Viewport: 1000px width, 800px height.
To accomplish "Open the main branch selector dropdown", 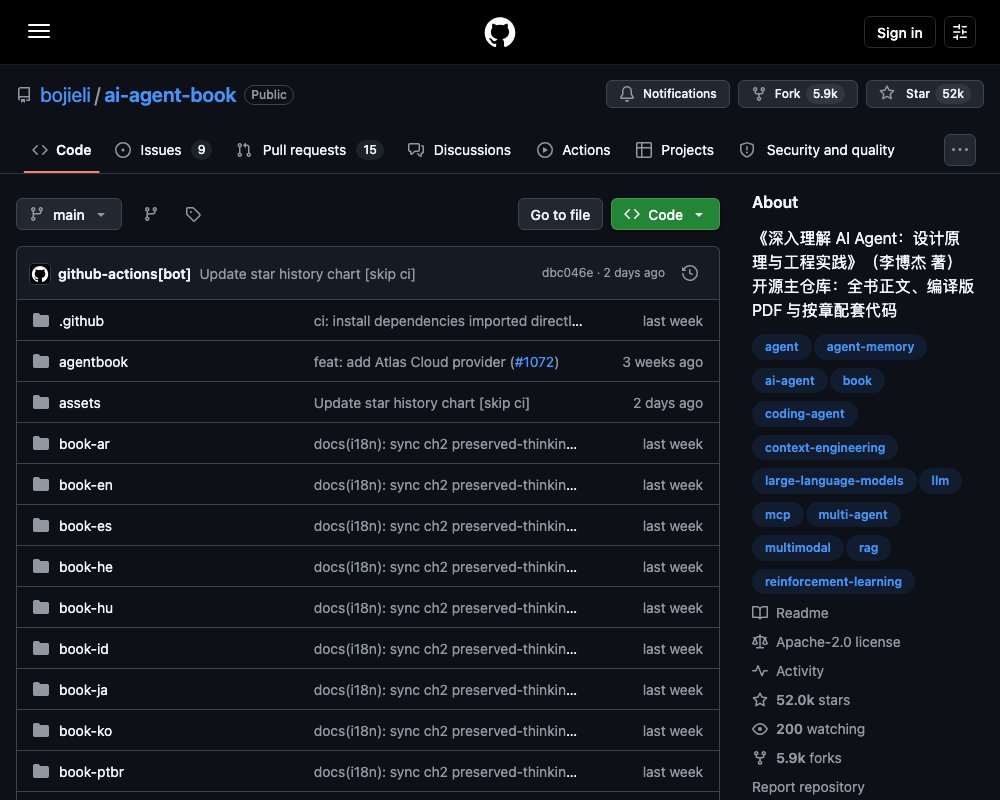I will point(69,214).
